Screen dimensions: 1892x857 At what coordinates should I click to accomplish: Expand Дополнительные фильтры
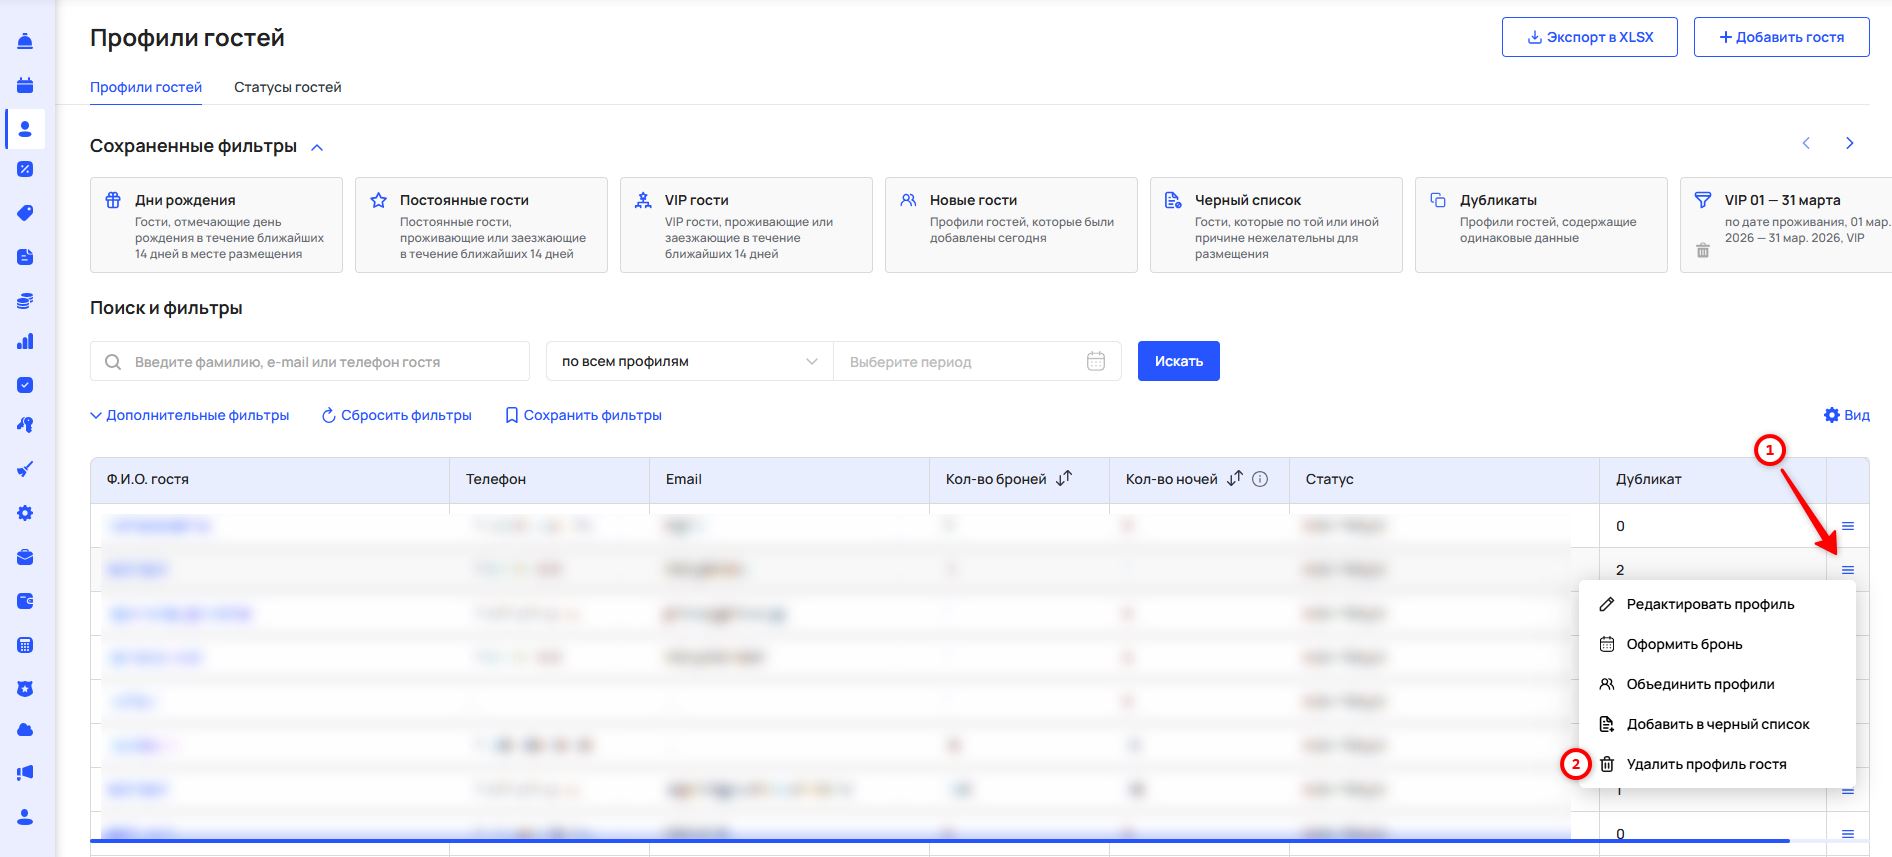click(190, 415)
